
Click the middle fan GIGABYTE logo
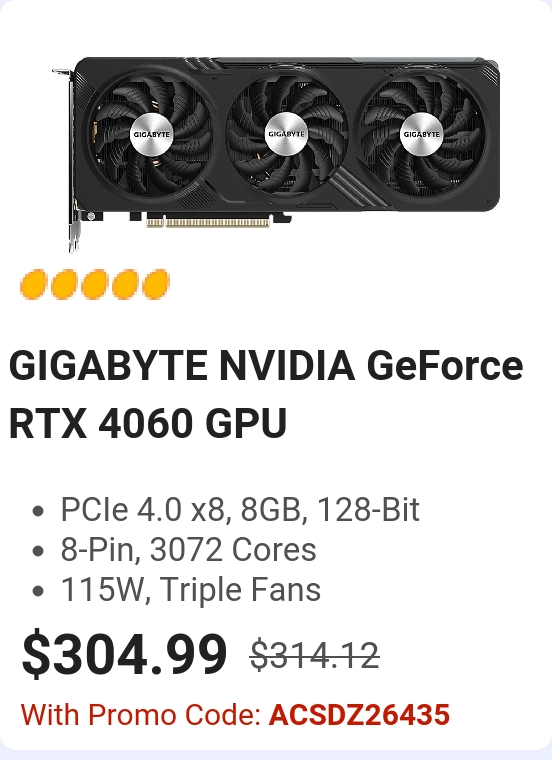286,133
